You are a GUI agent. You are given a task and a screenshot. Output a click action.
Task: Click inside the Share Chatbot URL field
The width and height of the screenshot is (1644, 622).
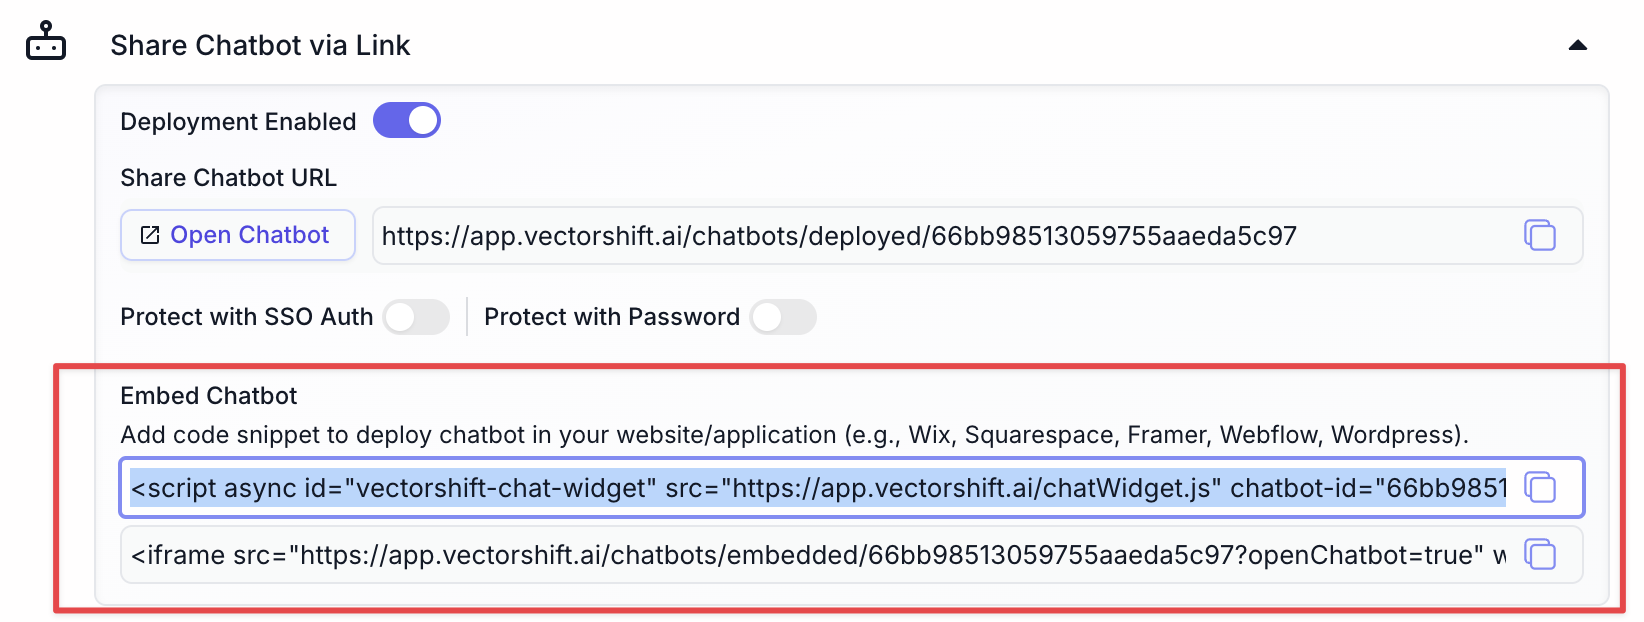coord(900,236)
